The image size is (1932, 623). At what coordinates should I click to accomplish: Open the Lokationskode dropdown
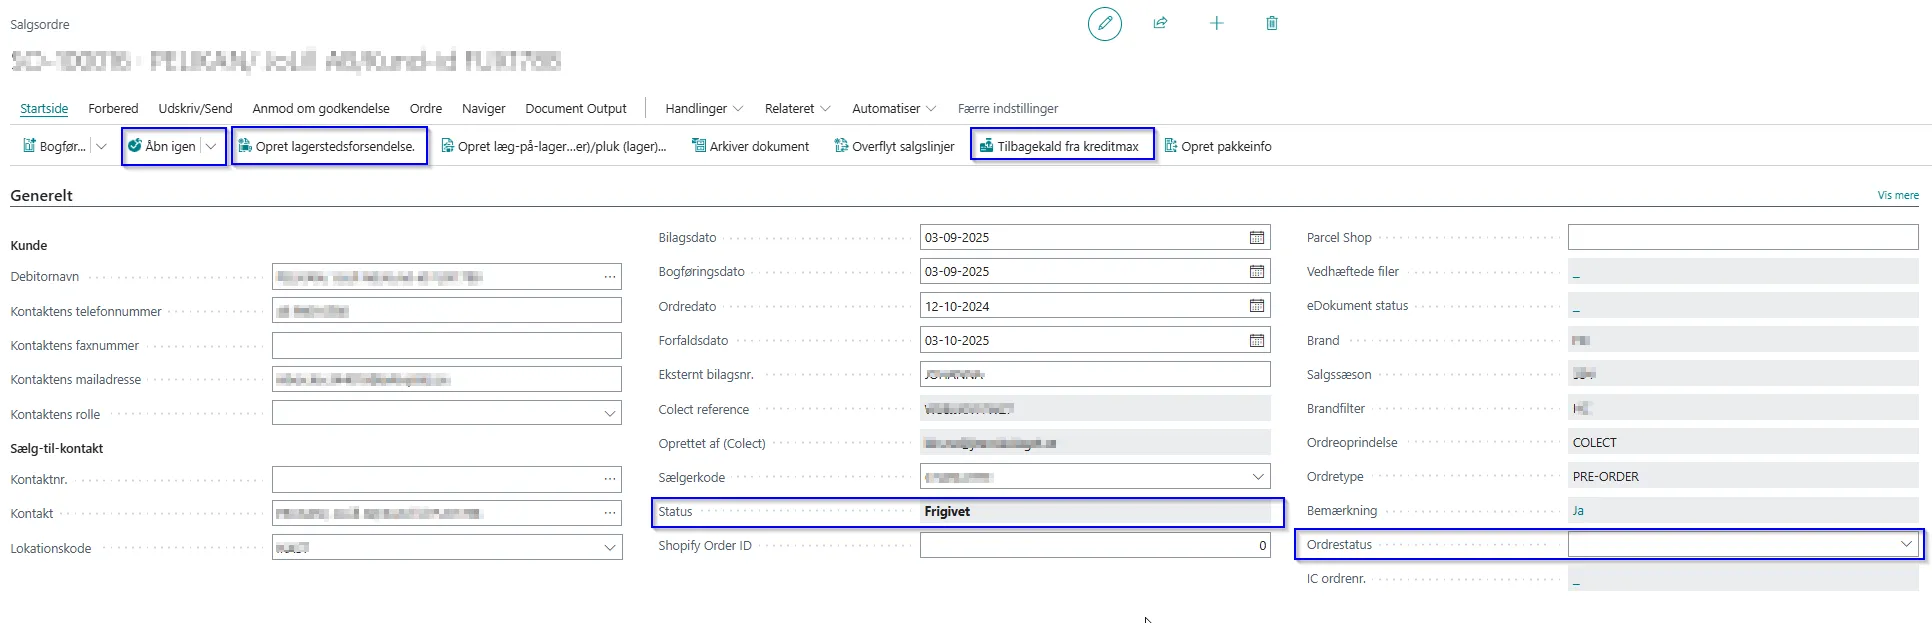point(609,548)
